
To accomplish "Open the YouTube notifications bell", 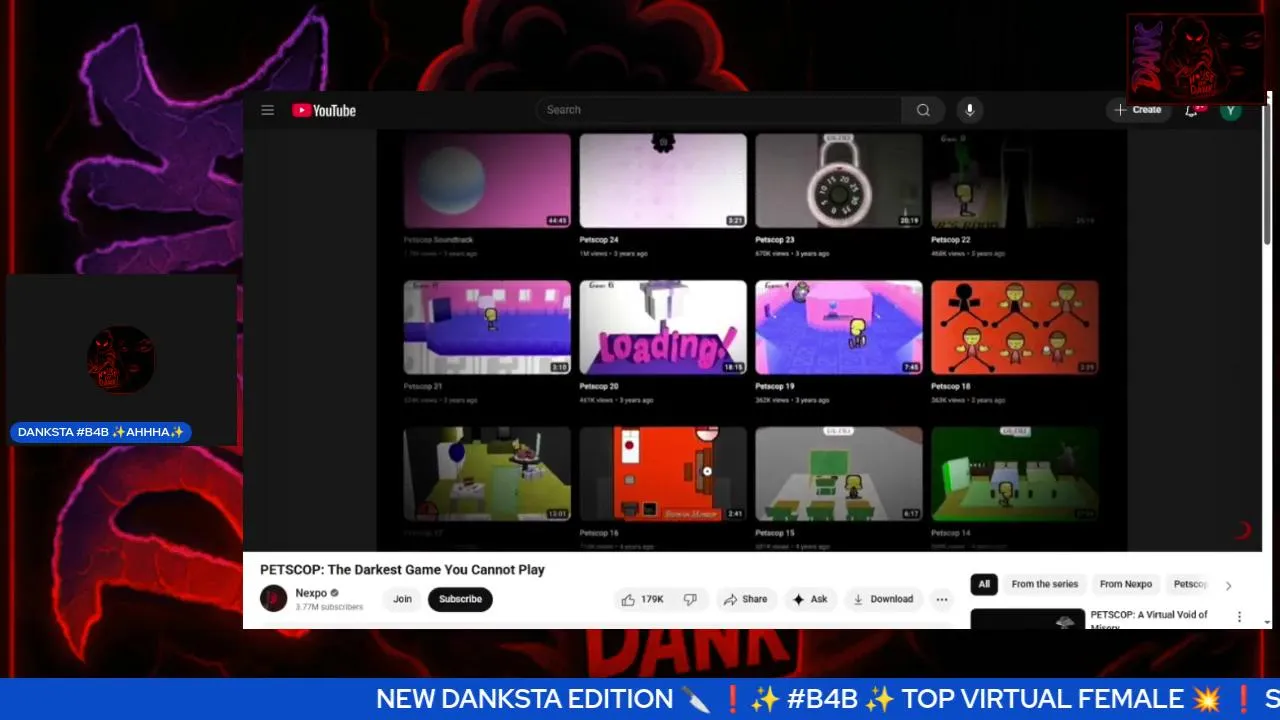I will 1191,110.
